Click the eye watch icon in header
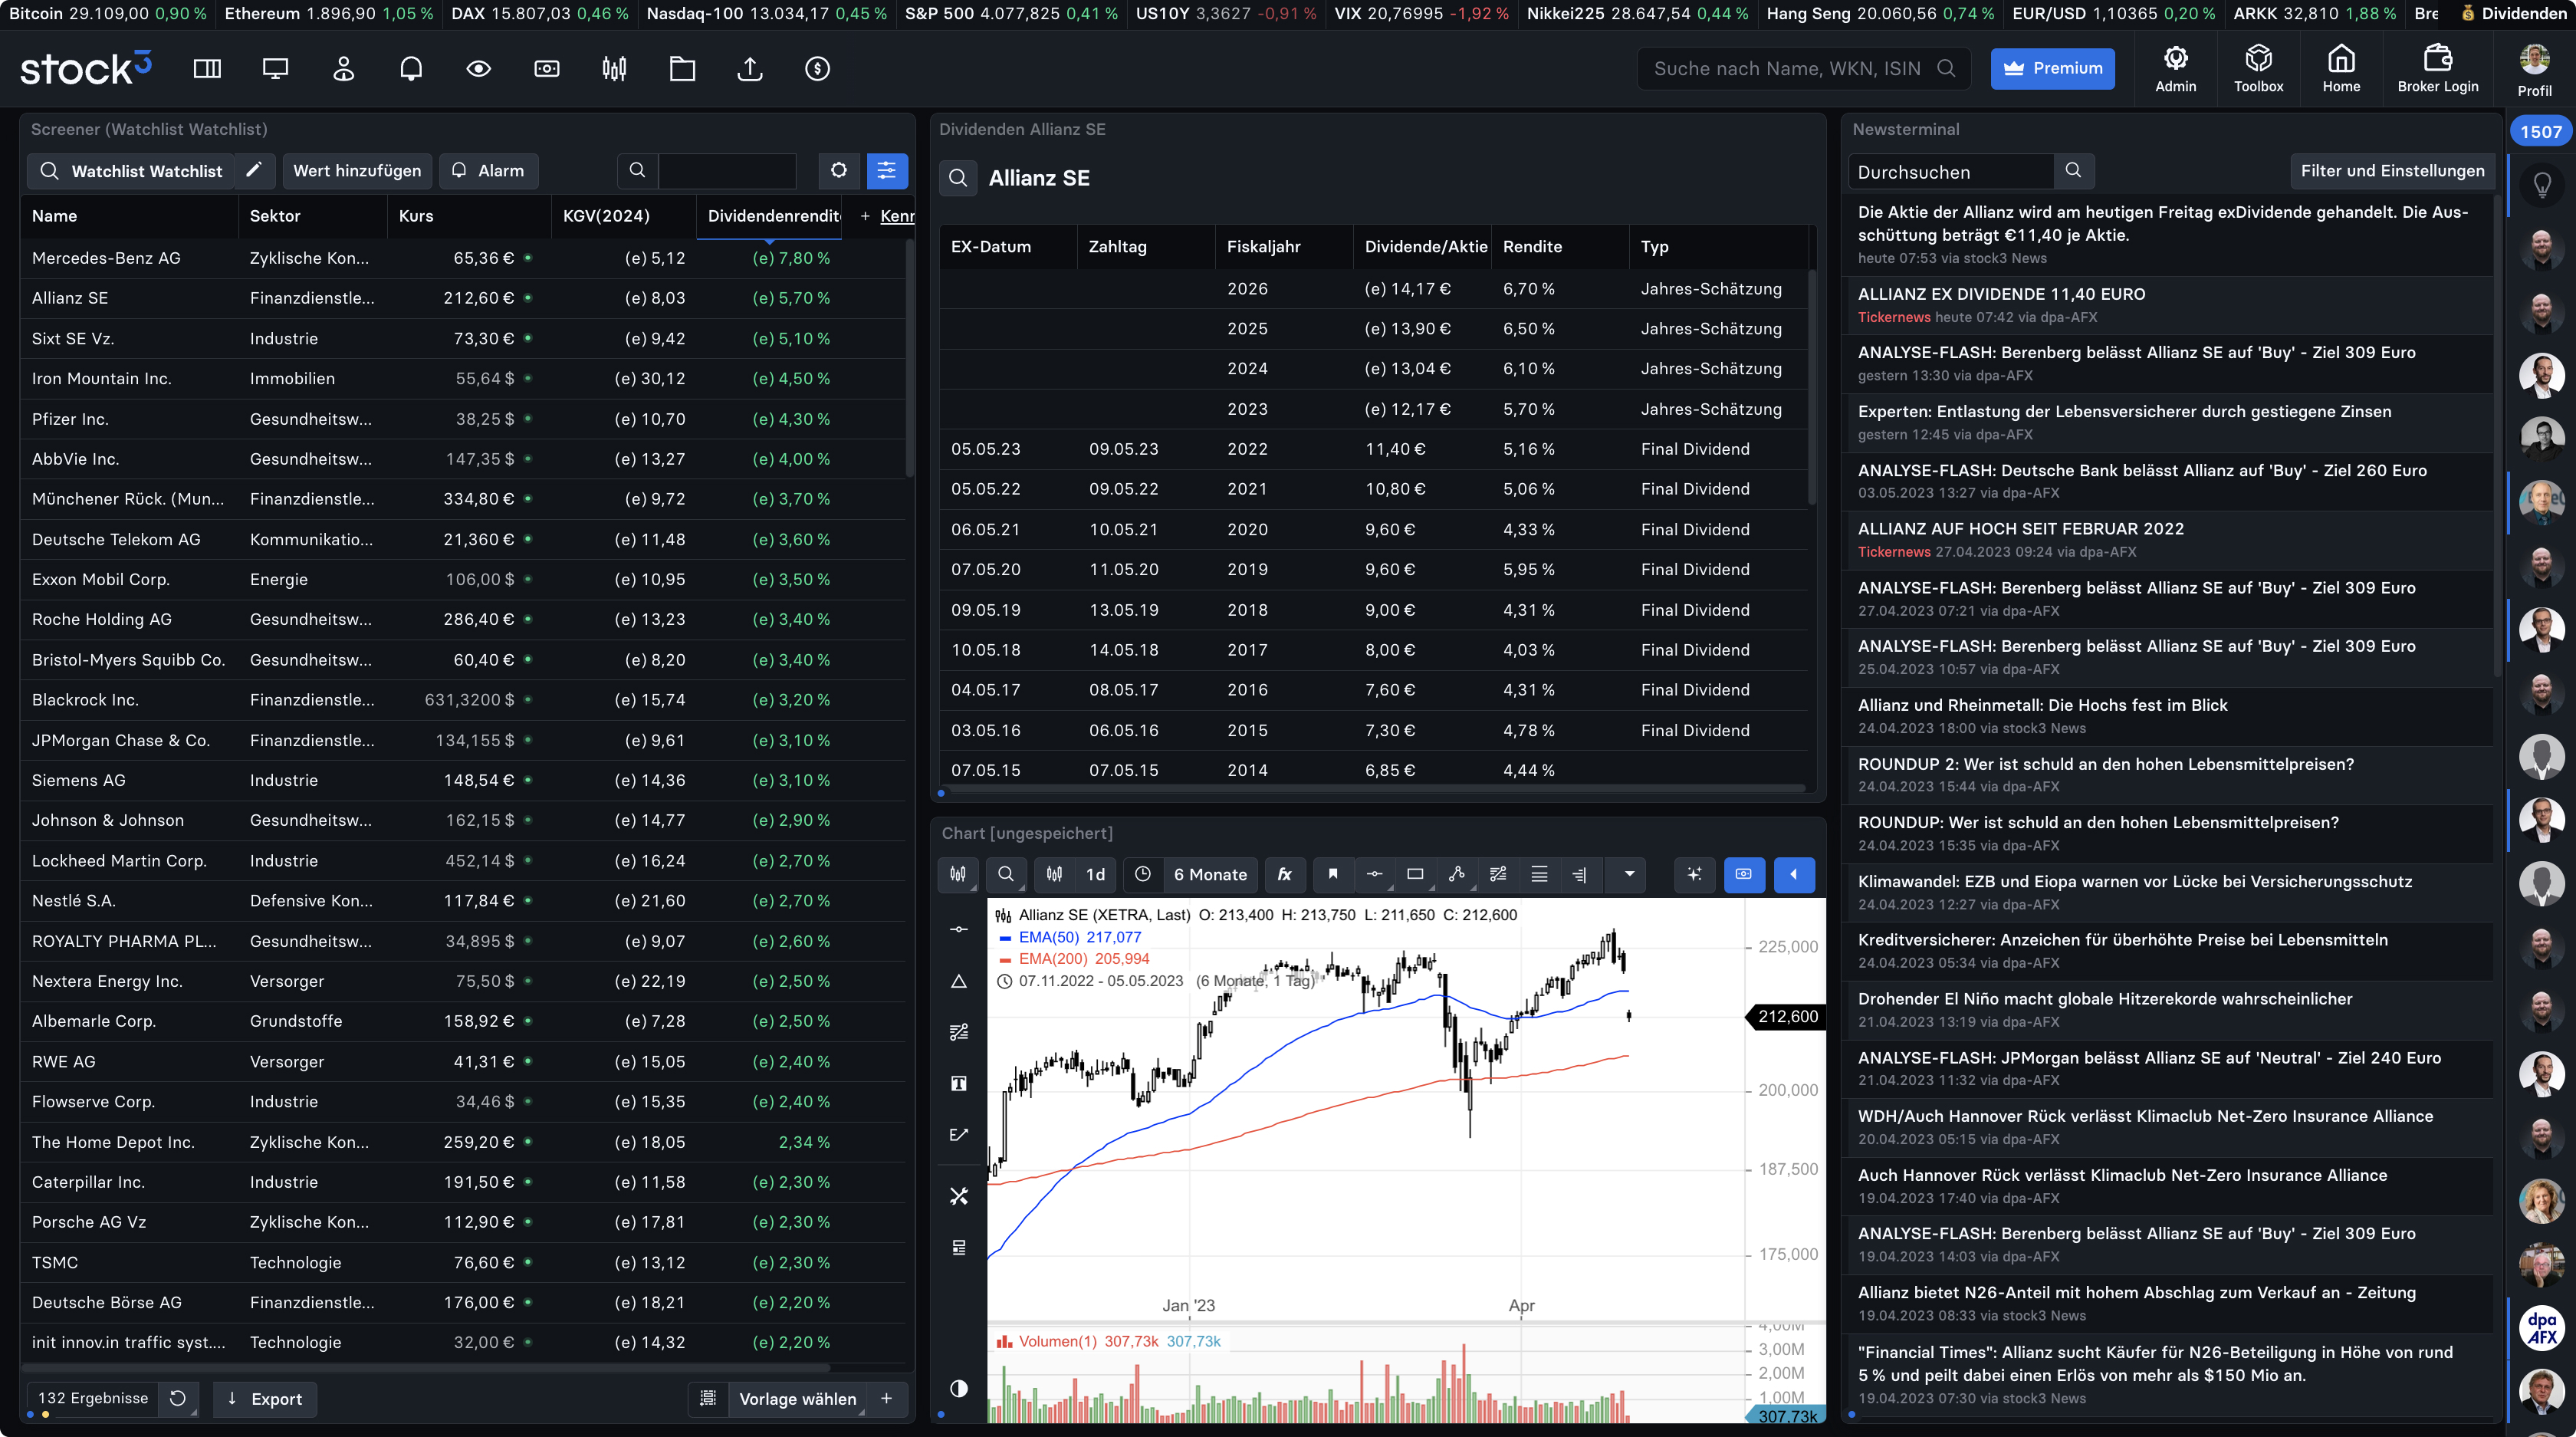Image resolution: width=2576 pixels, height=1437 pixels. pyautogui.click(x=479, y=69)
